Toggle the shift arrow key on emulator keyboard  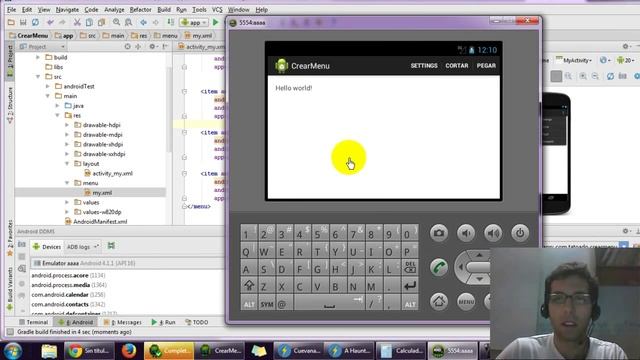click(249, 285)
